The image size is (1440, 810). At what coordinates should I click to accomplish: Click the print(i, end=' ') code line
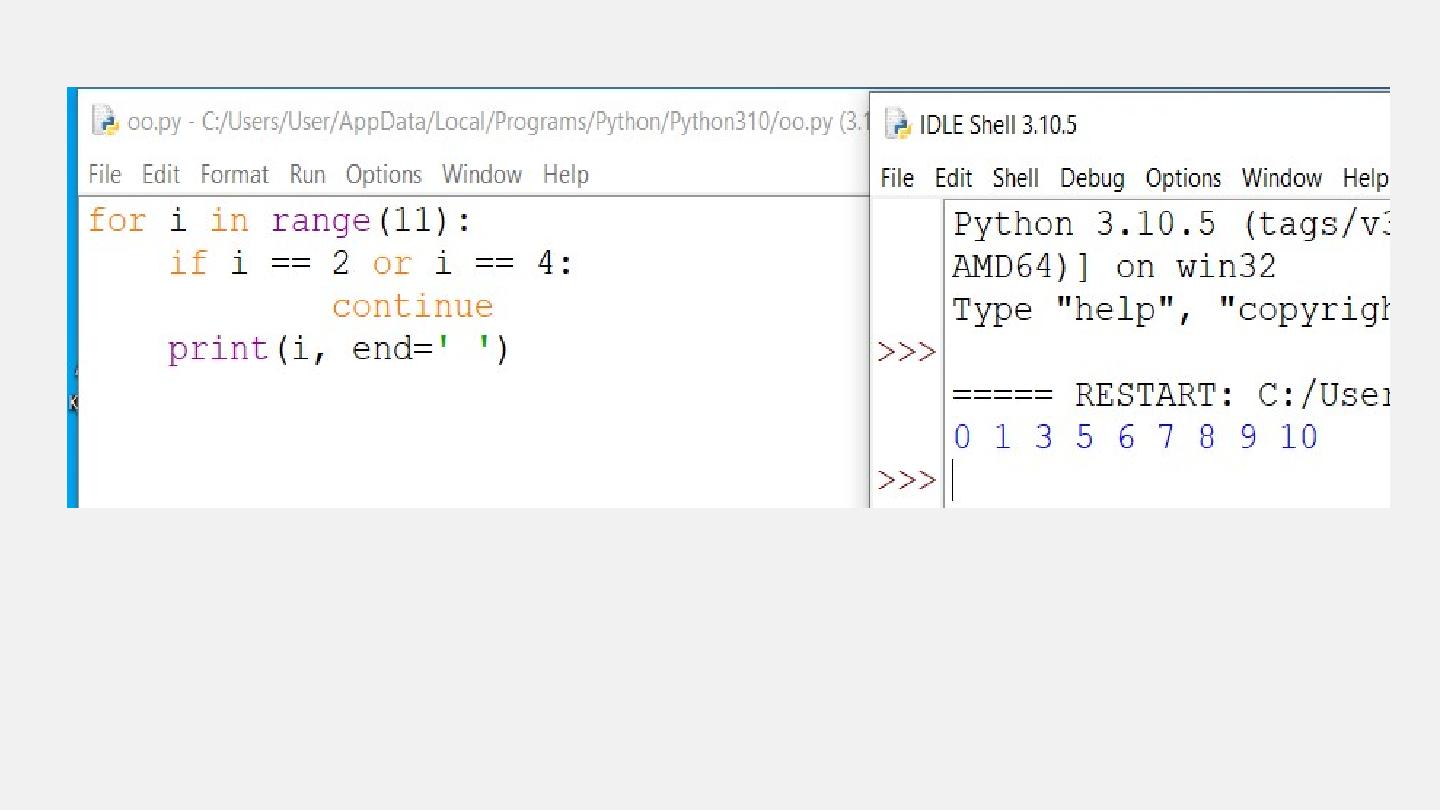(x=339, y=349)
